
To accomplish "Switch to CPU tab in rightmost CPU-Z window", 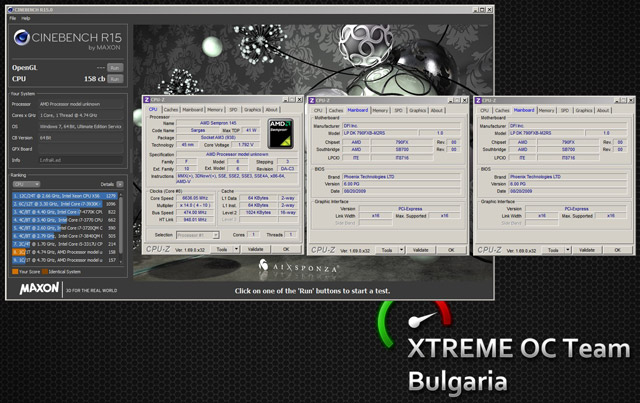I will coord(484,111).
